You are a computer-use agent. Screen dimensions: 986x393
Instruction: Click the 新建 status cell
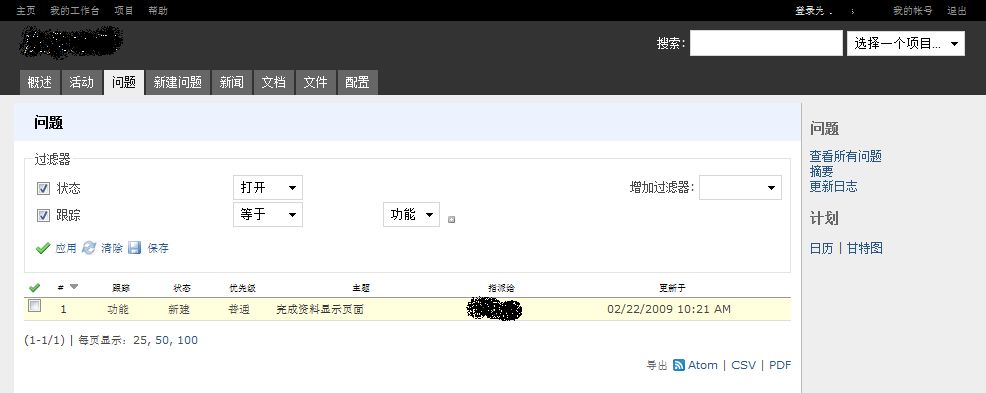tap(179, 309)
